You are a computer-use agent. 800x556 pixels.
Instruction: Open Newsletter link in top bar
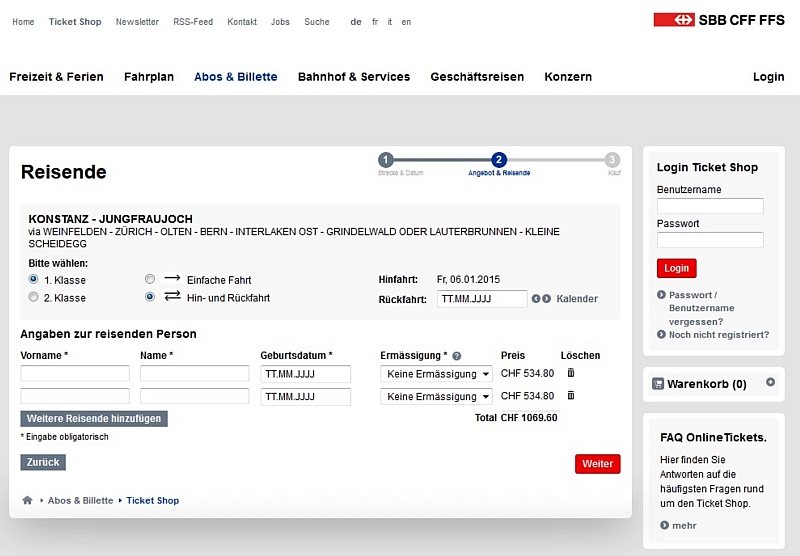[137, 22]
